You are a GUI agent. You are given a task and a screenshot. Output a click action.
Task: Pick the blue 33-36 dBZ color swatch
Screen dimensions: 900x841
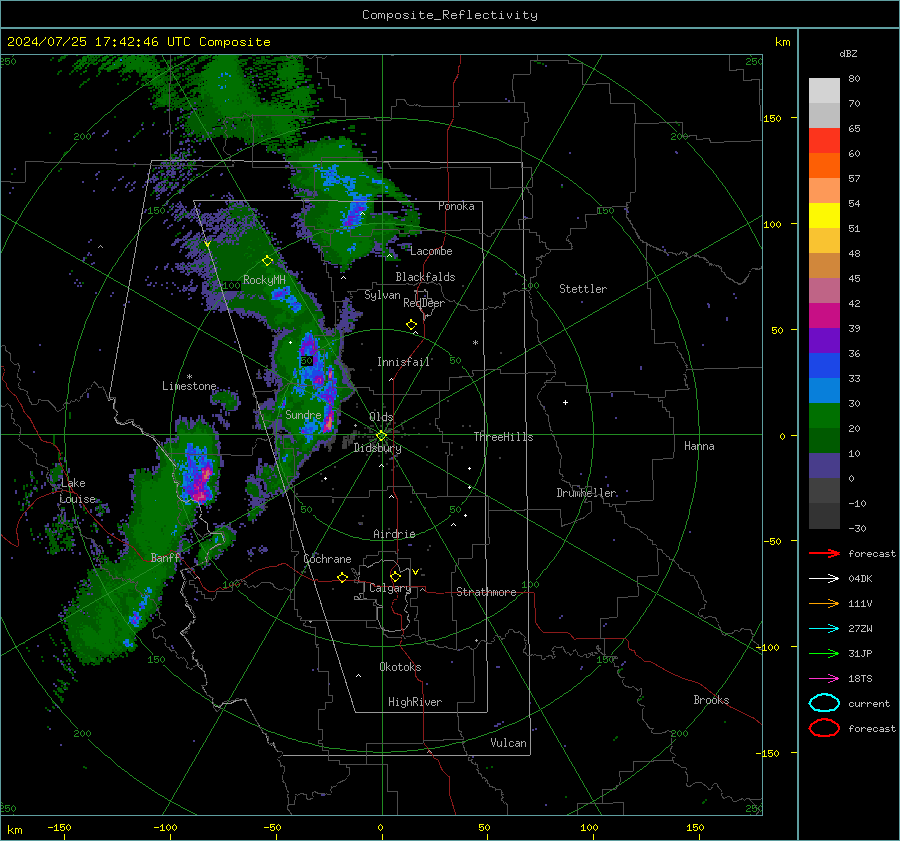click(x=824, y=366)
